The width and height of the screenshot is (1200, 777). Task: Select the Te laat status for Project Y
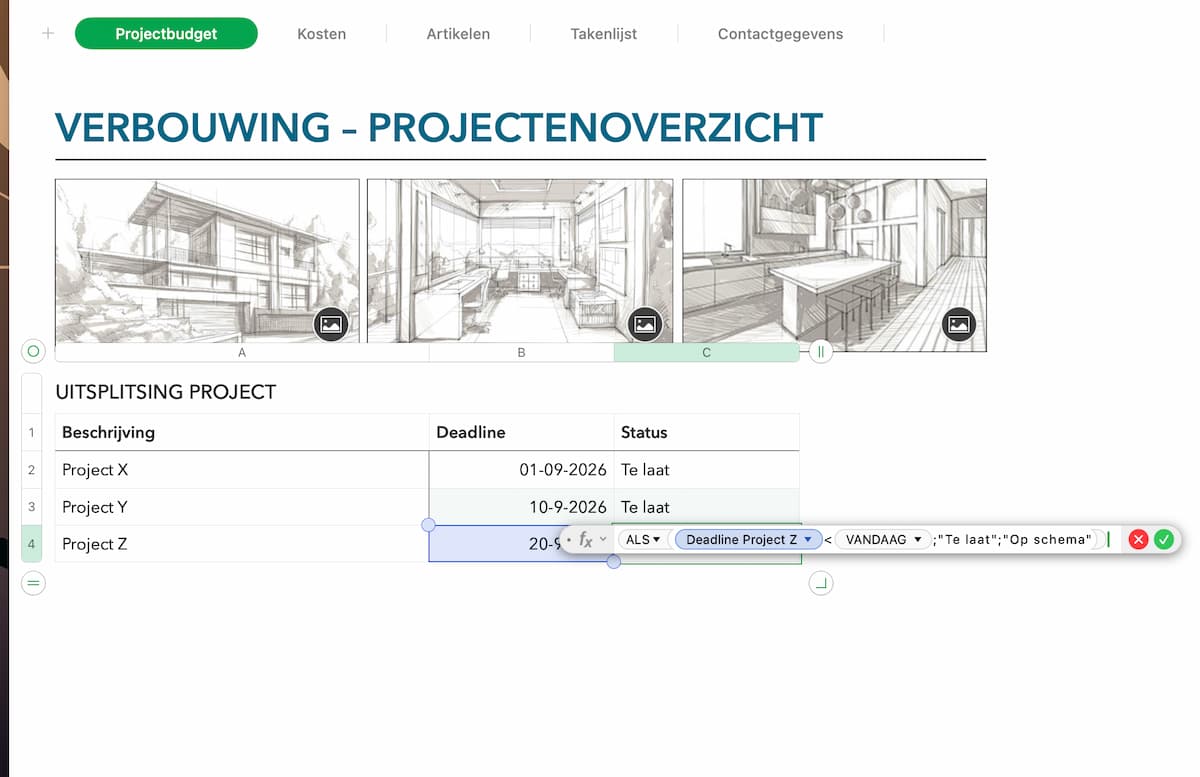coord(707,507)
